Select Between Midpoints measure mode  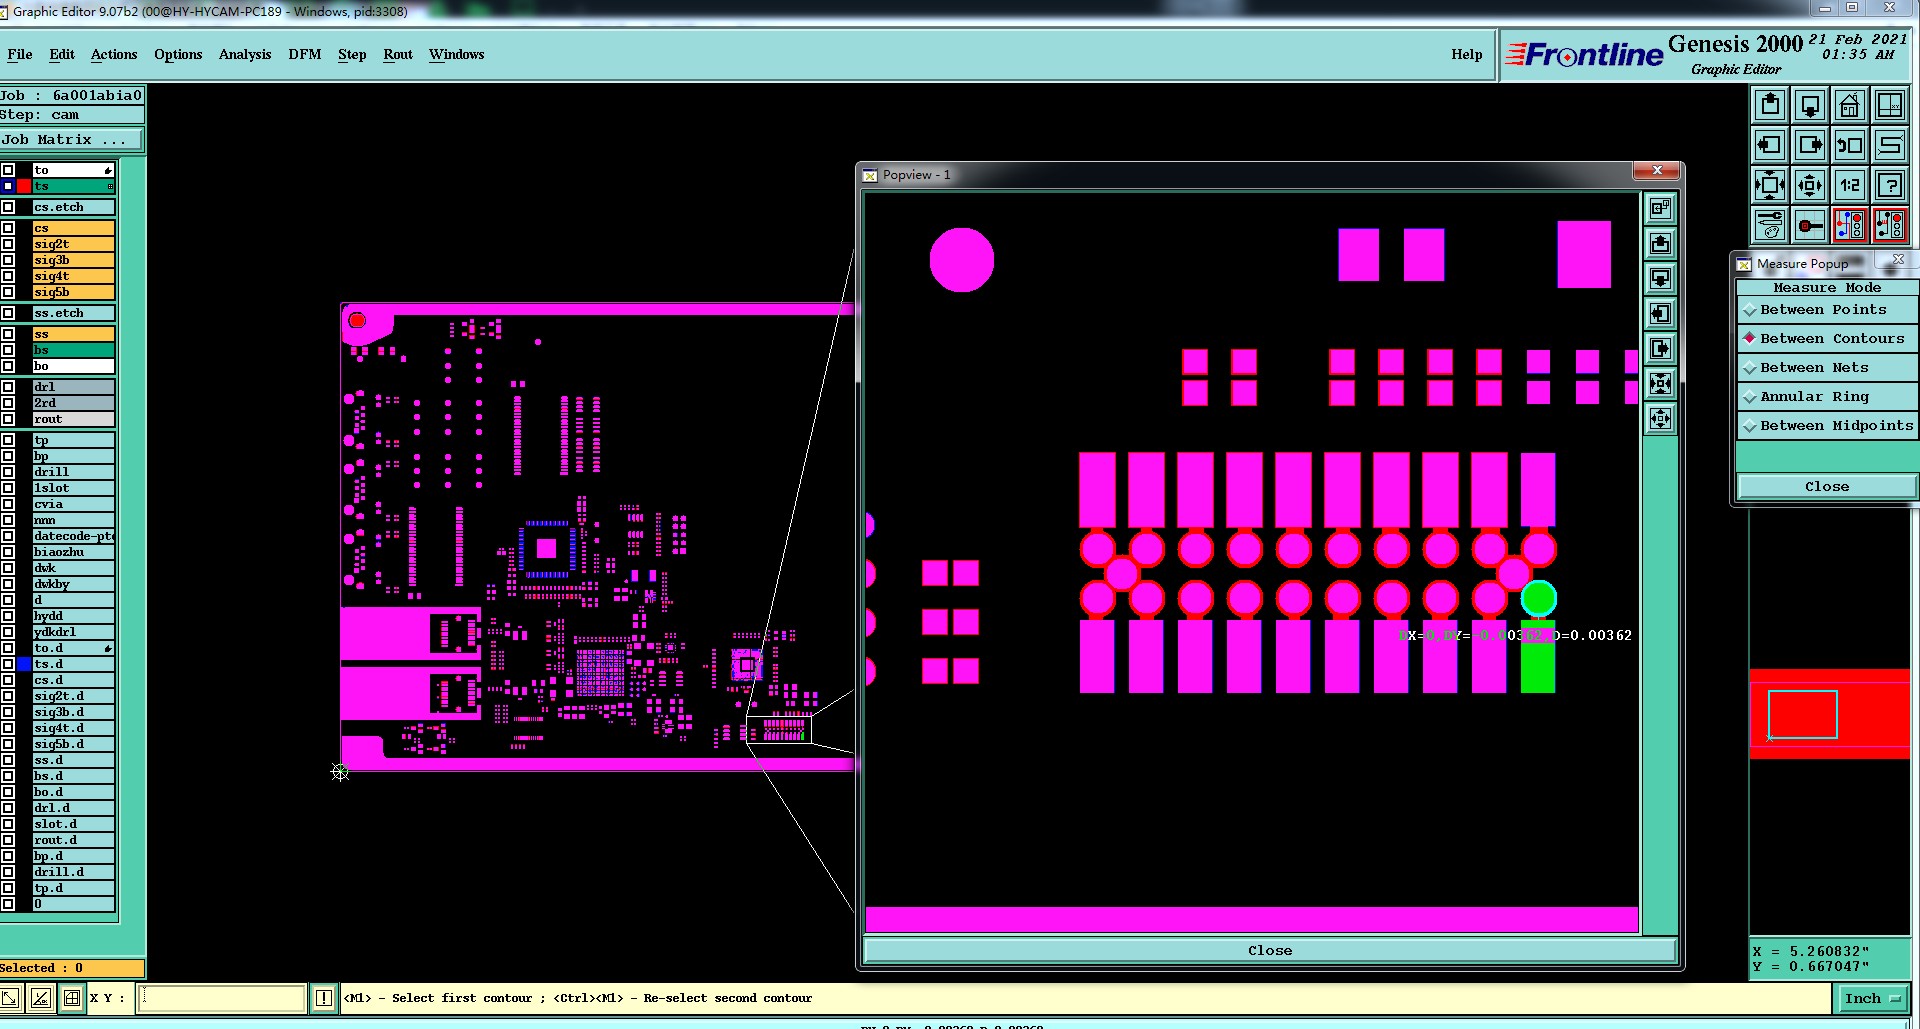1826,426
